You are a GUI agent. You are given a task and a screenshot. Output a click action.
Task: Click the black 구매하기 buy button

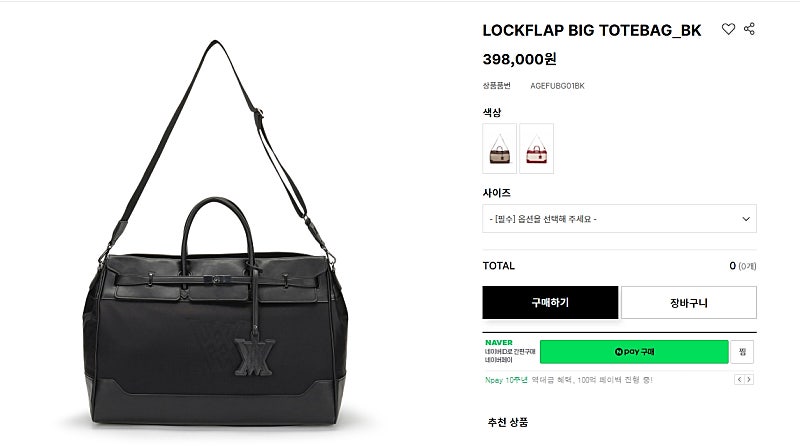[x=550, y=303]
